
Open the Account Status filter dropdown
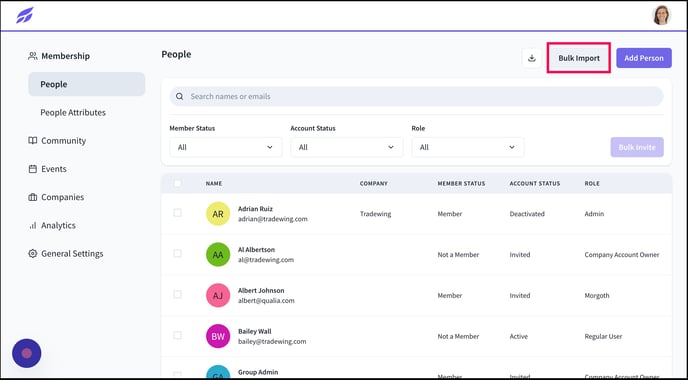[347, 147]
